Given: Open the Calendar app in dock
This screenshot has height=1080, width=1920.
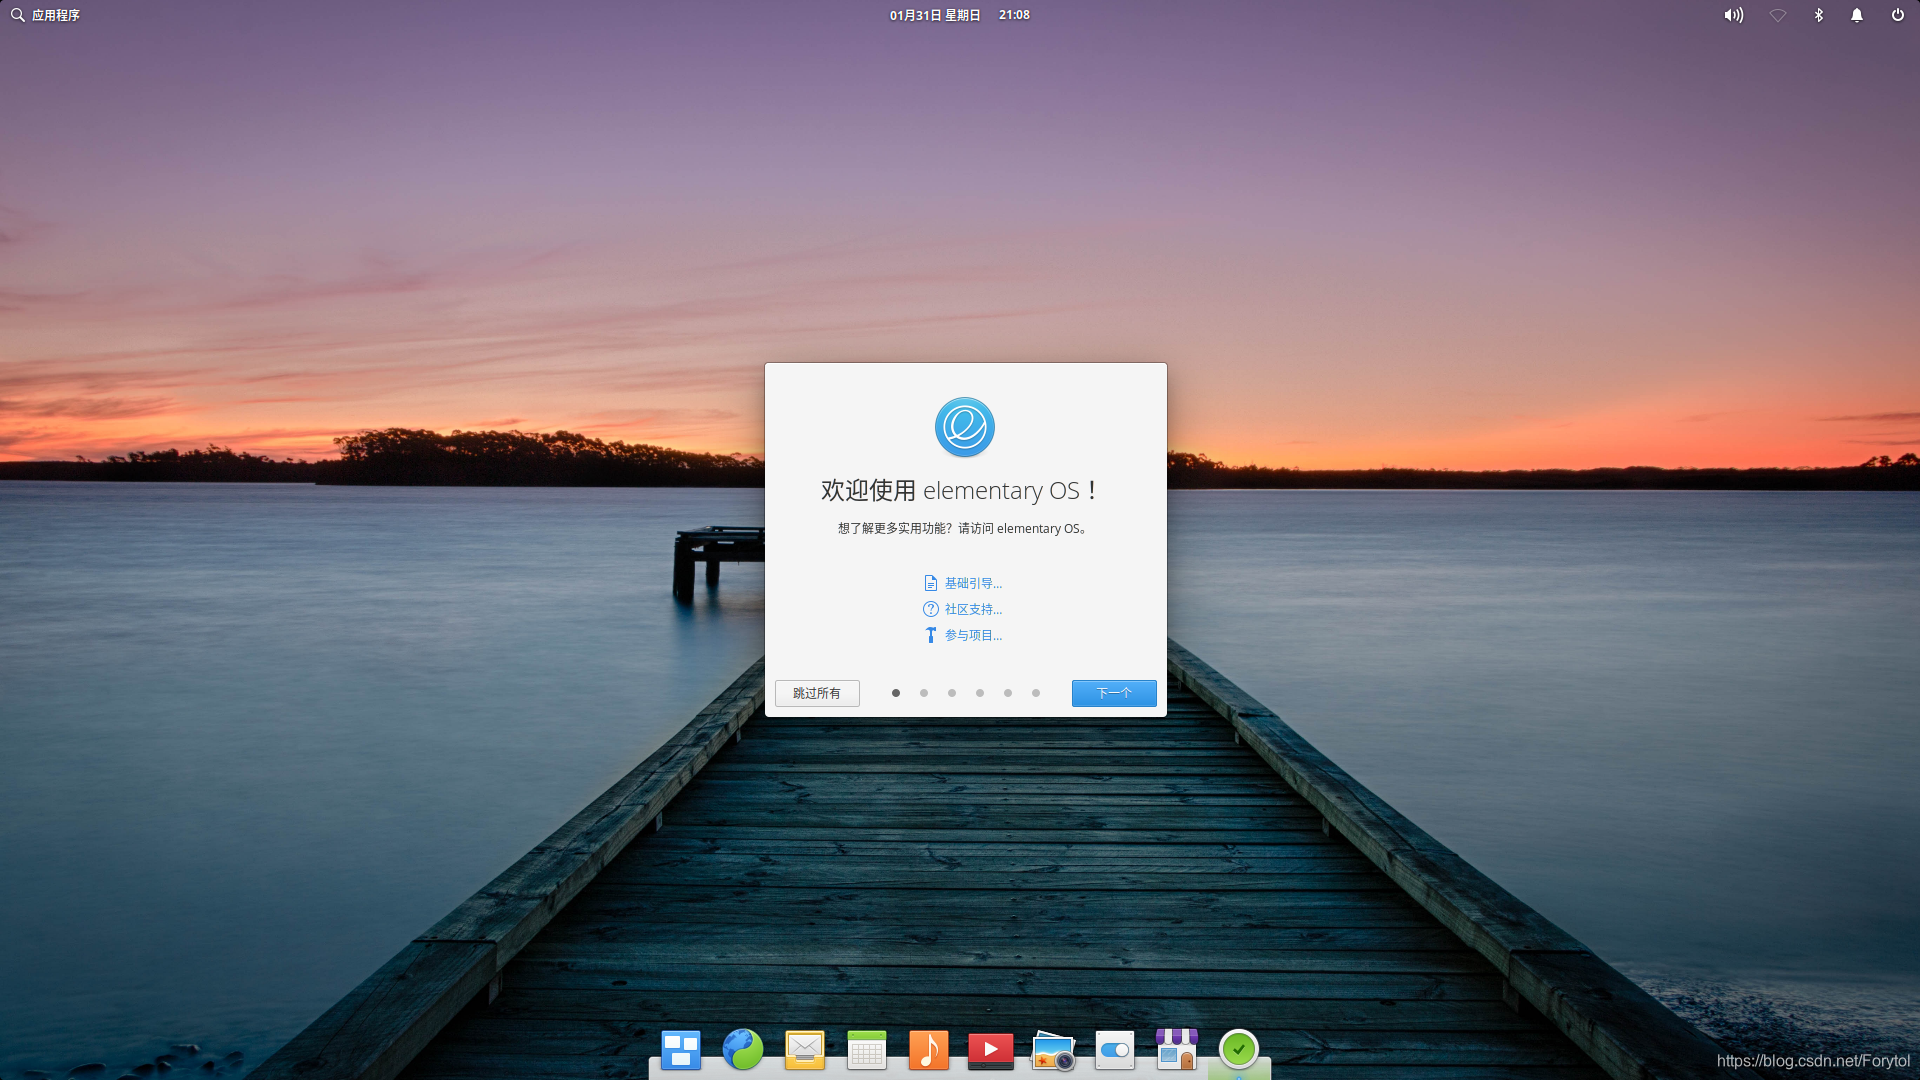Looking at the screenshot, I should pos(867,1050).
